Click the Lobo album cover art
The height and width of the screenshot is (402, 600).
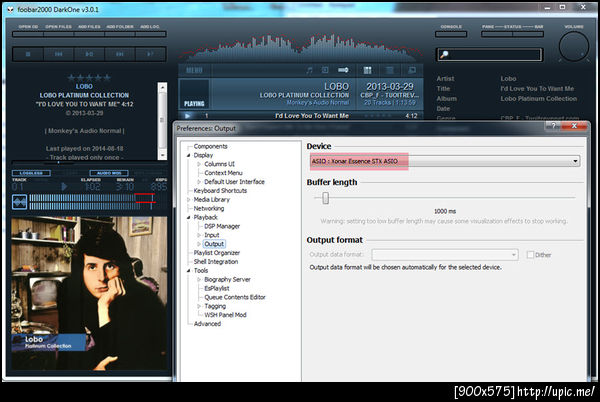(x=89, y=293)
